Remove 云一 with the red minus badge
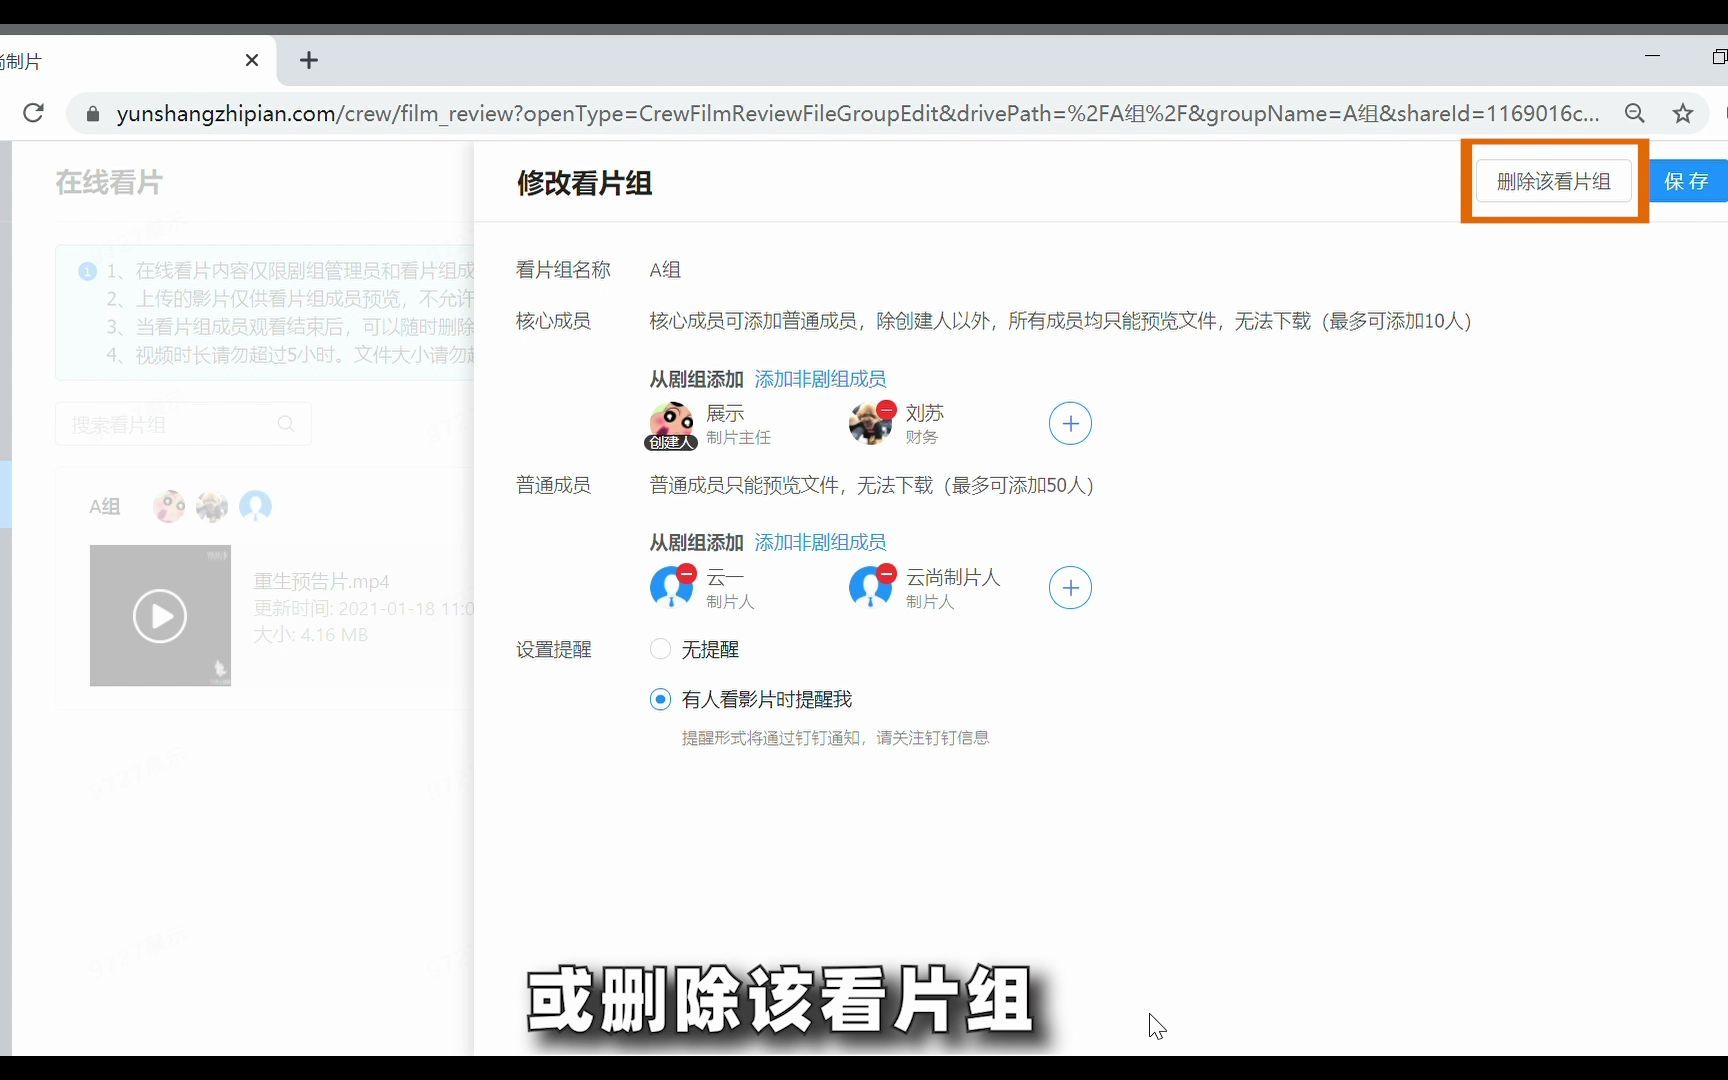Image resolution: width=1728 pixels, height=1080 pixels. click(686, 574)
